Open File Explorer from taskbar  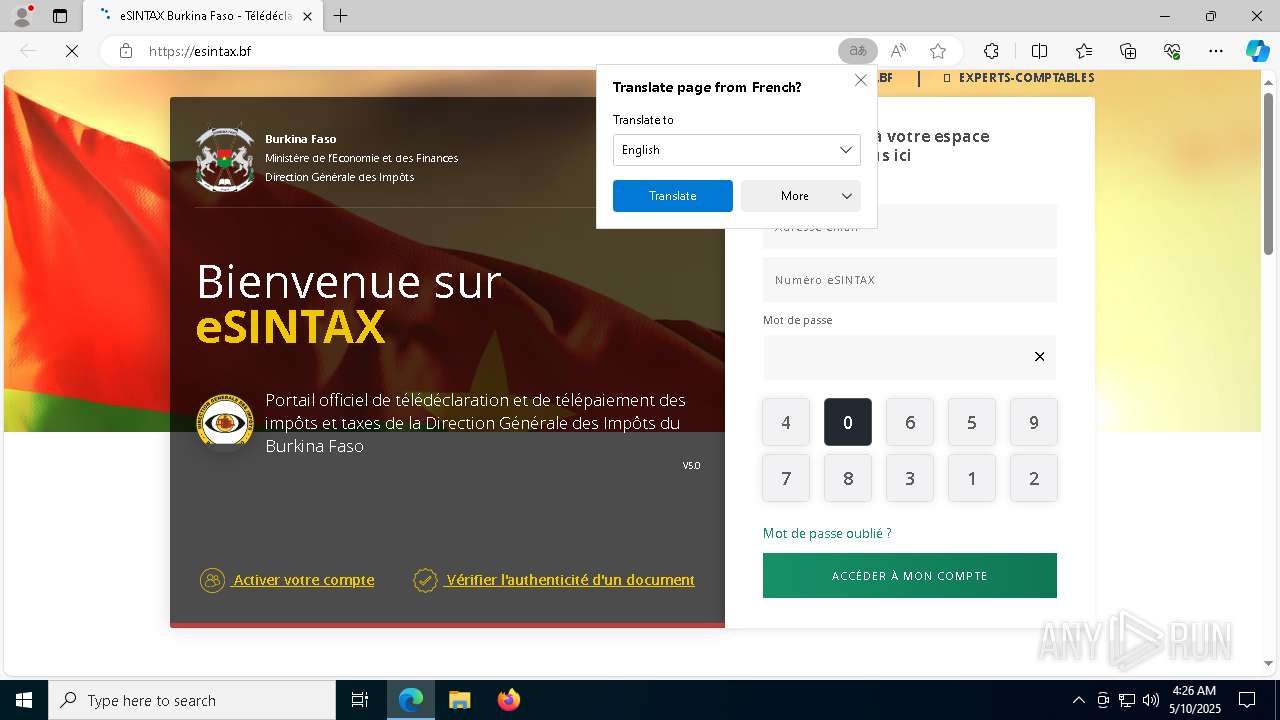click(460, 700)
